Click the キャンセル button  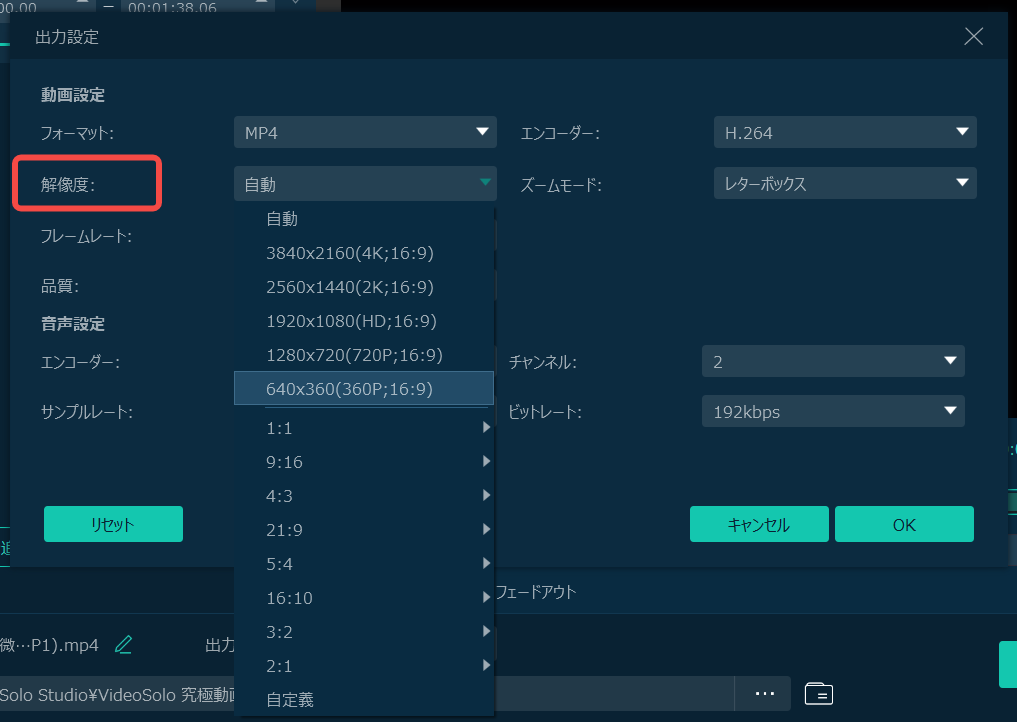tap(759, 524)
